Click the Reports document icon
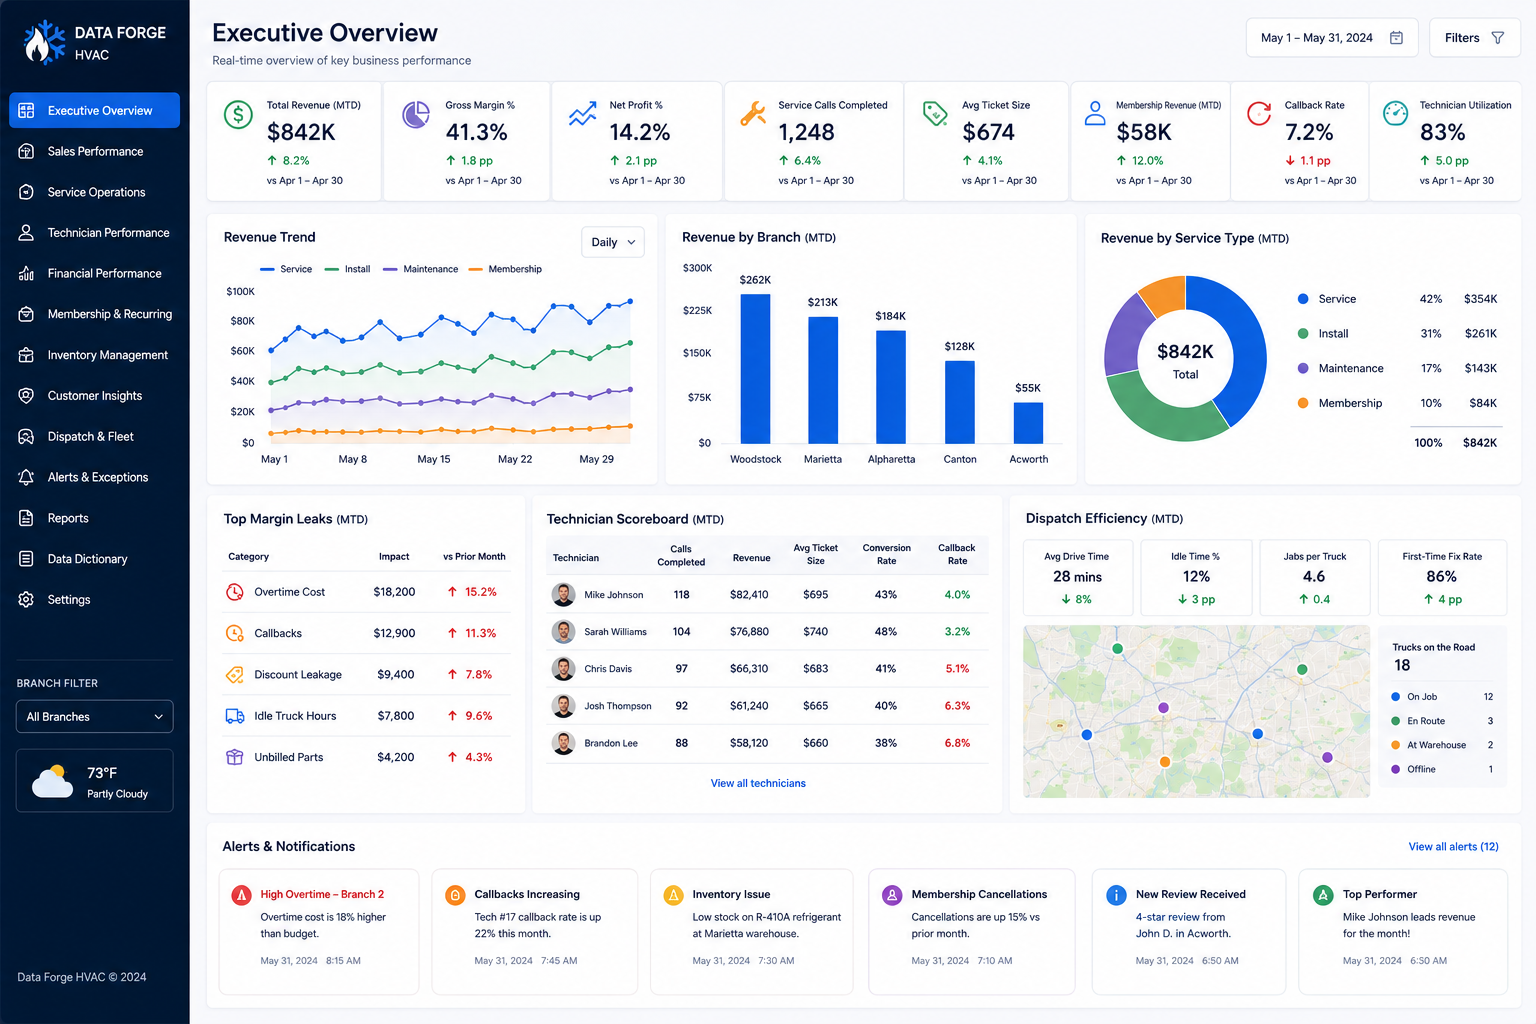This screenshot has width=1536, height=1024. tap(27, 518)
